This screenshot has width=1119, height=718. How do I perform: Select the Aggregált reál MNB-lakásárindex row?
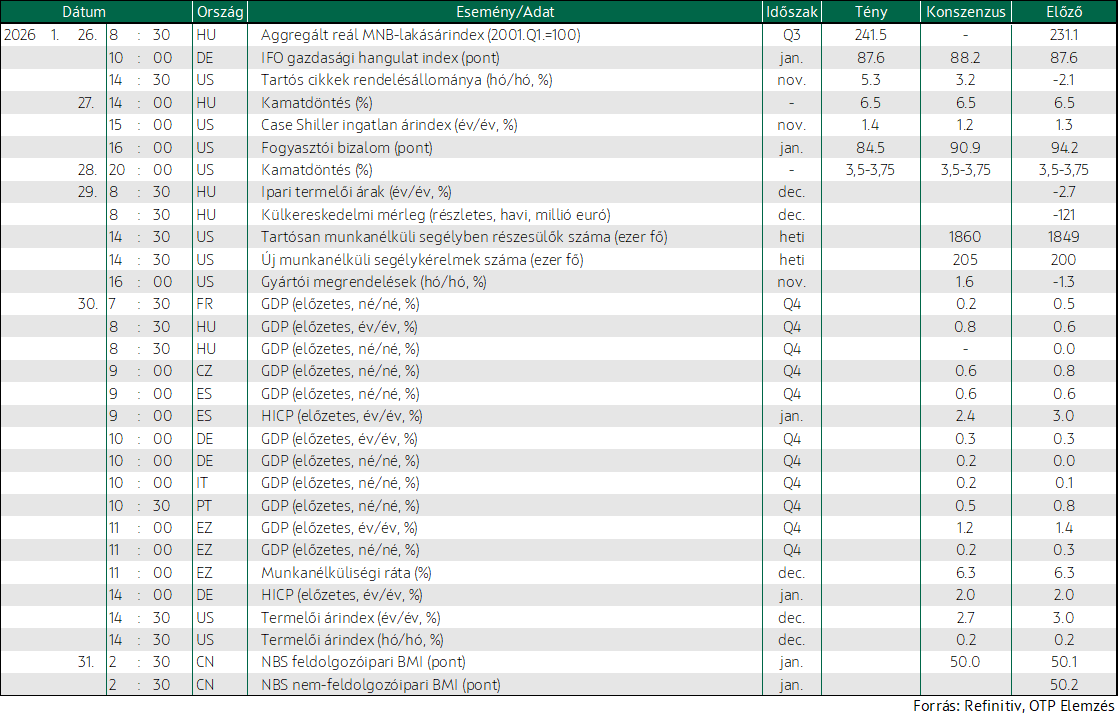coord(560,35)
